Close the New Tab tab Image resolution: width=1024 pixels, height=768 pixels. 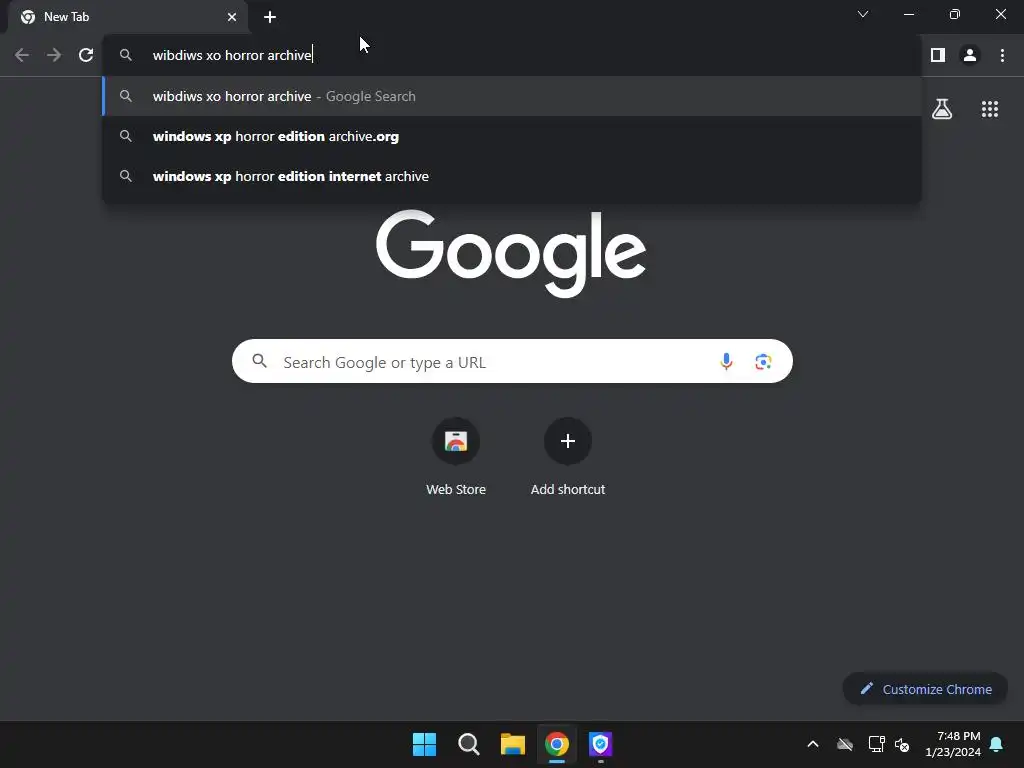point(232,17)
